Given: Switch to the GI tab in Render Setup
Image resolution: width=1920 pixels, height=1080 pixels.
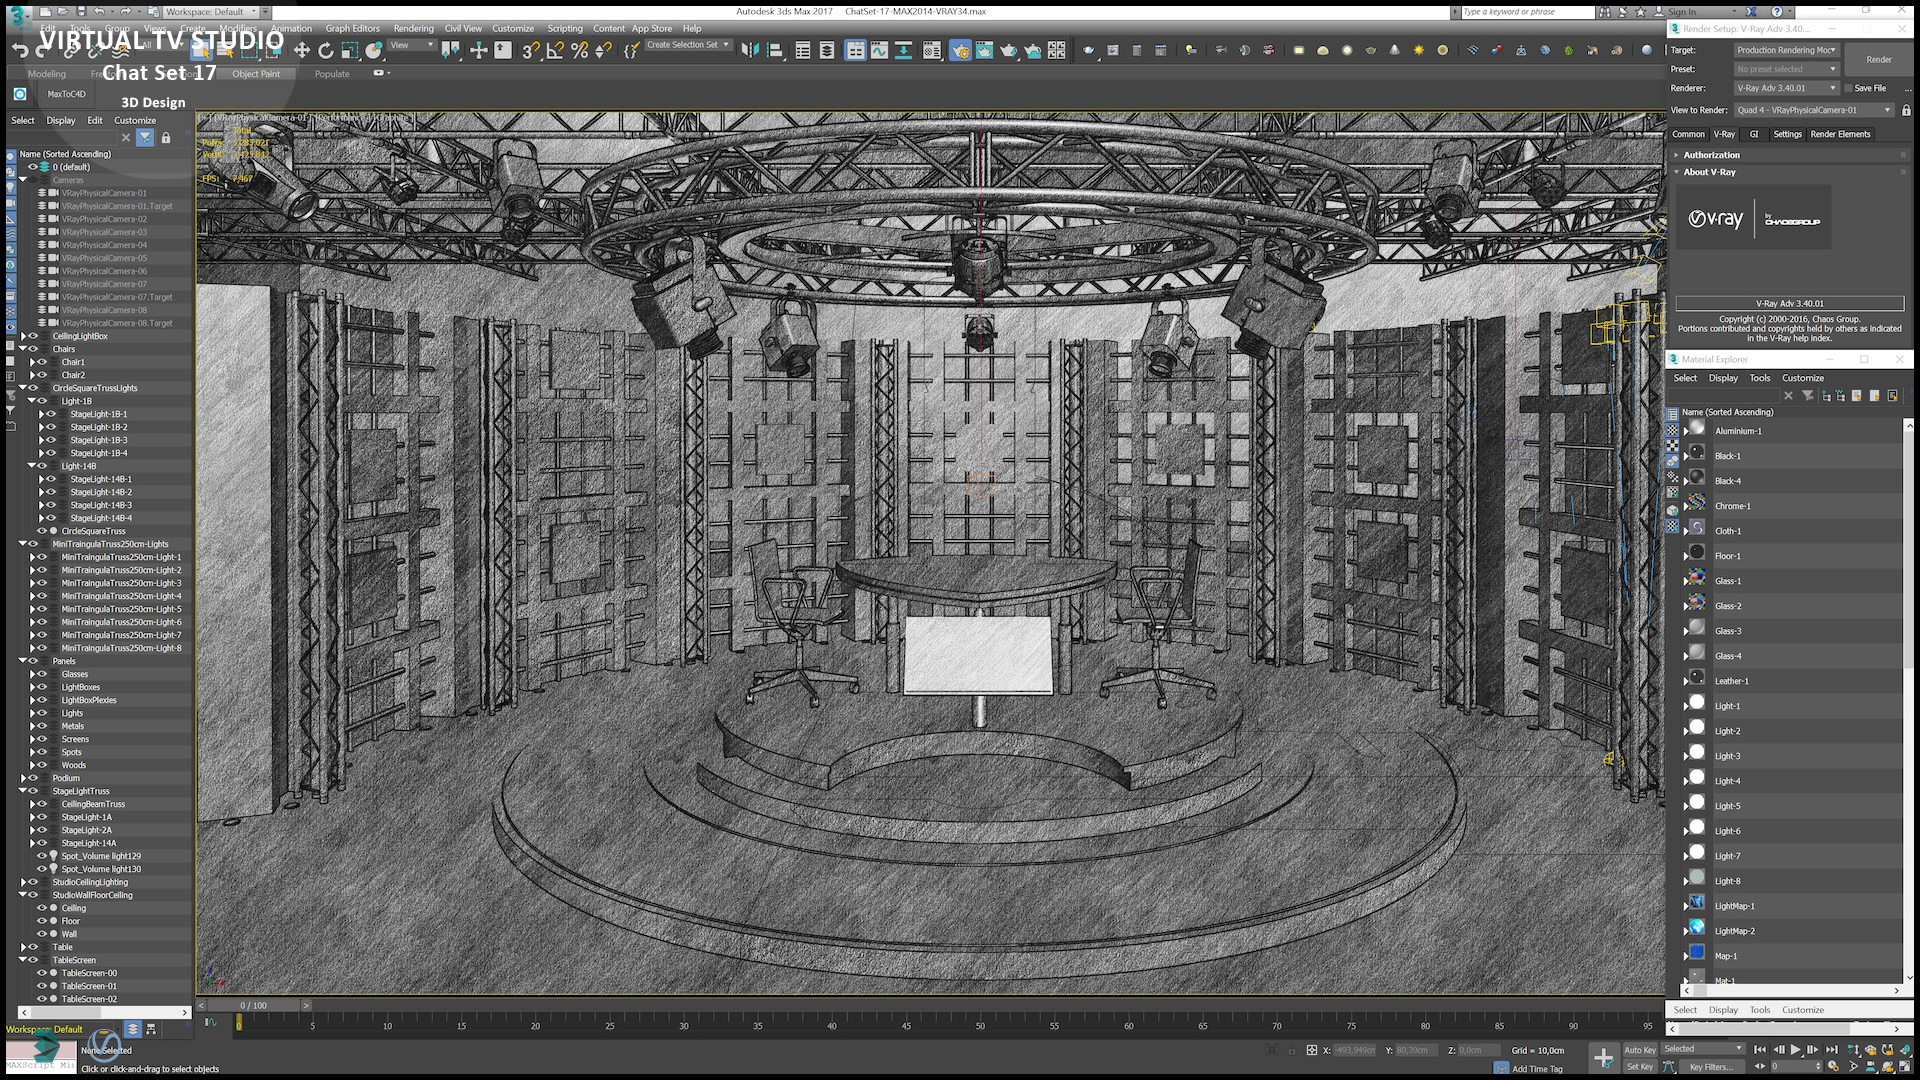Looking at the screenshot, I should [1753, 134].
